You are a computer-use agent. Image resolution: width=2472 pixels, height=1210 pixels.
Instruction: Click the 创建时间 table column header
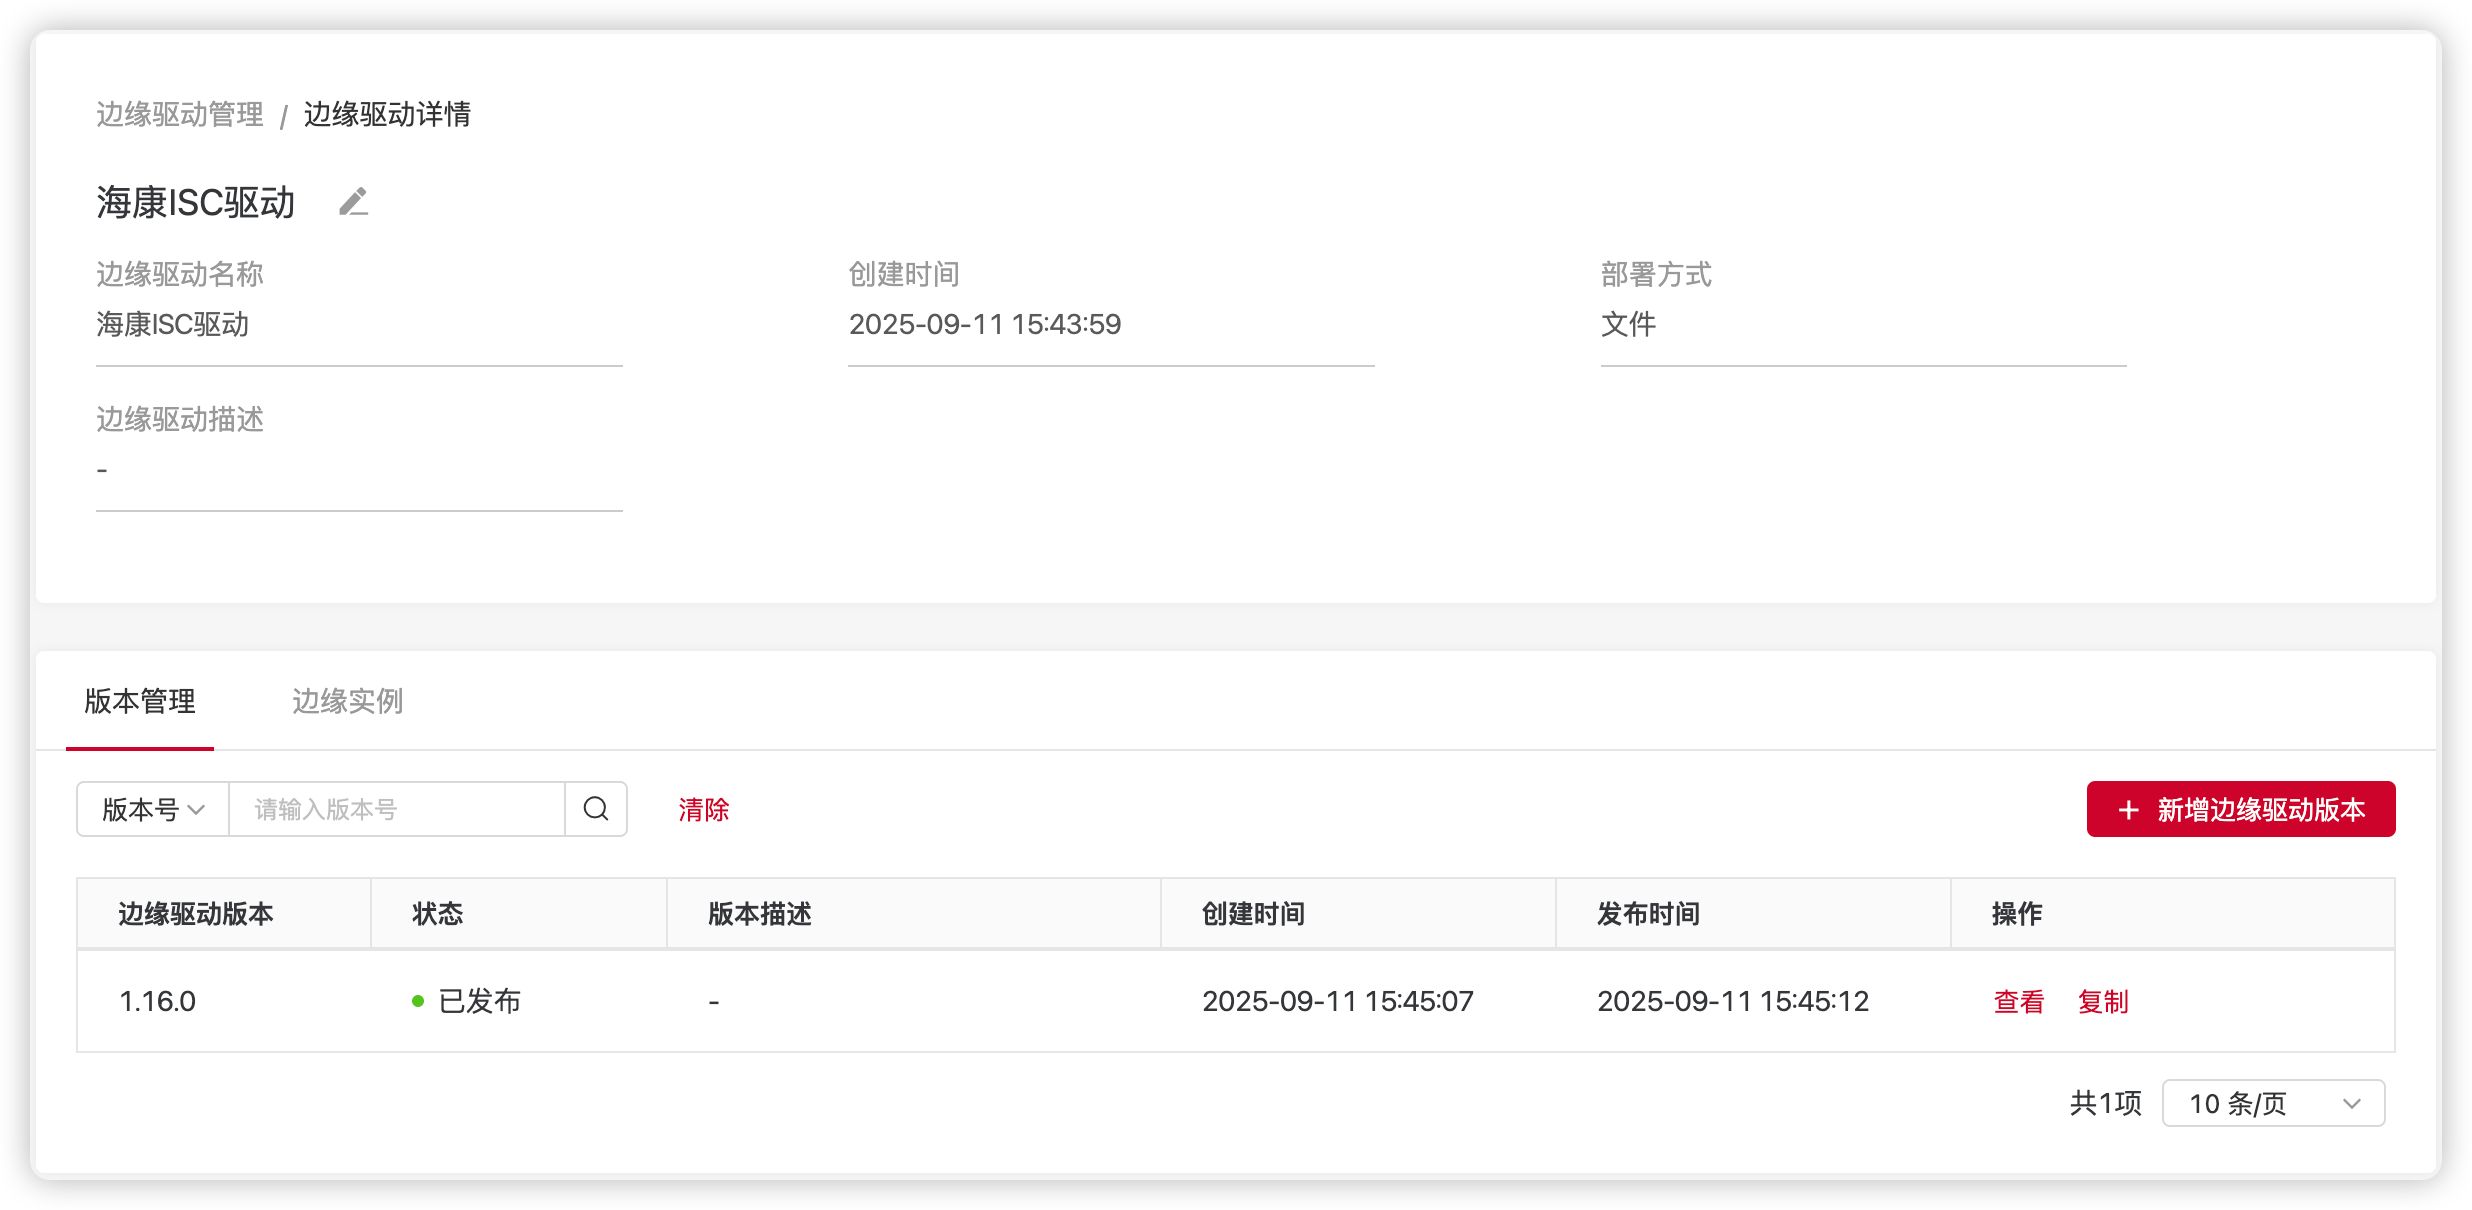1253,914
